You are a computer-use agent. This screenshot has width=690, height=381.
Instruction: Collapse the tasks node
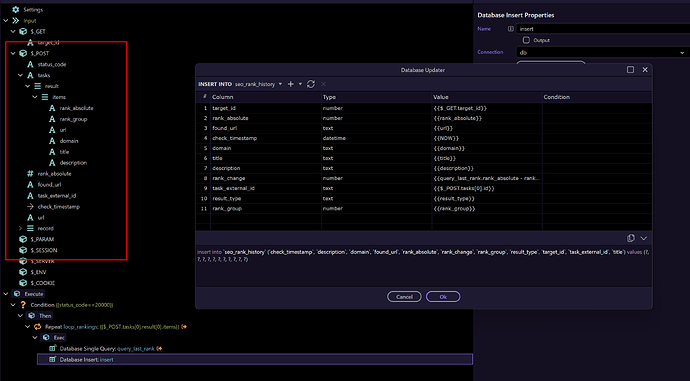pyautogui.click(x=20, y=75)
